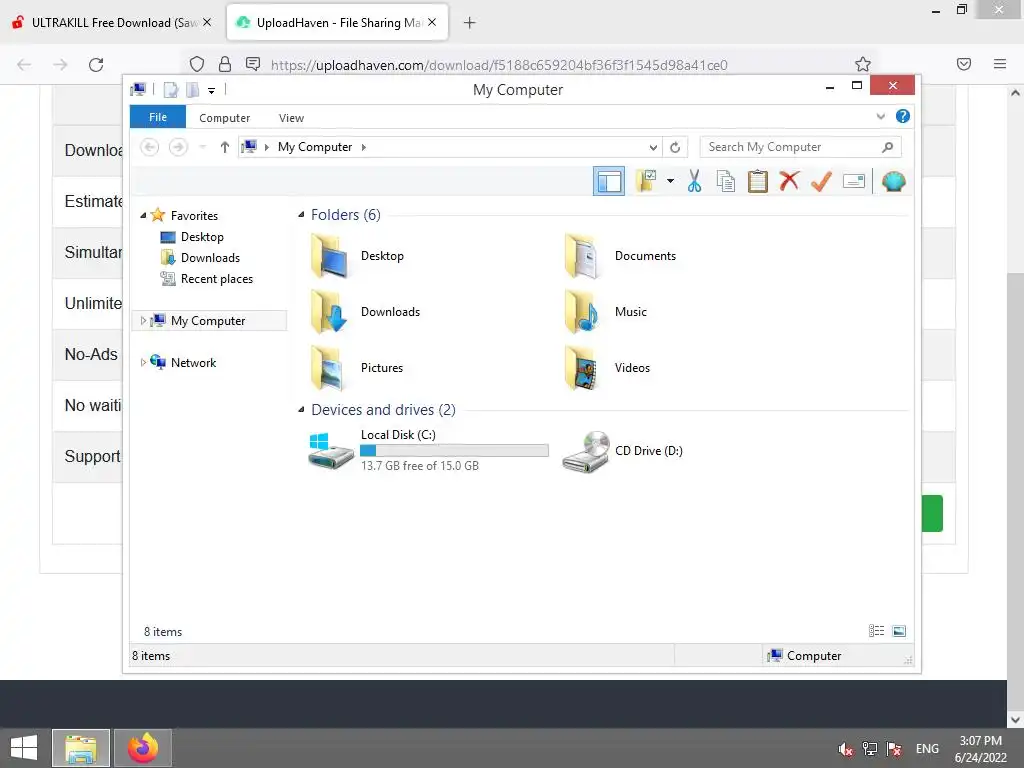This screenshot has width=1024, height=768.
Task: Click Firefox icon in taskbar
Action: [143, 748]
